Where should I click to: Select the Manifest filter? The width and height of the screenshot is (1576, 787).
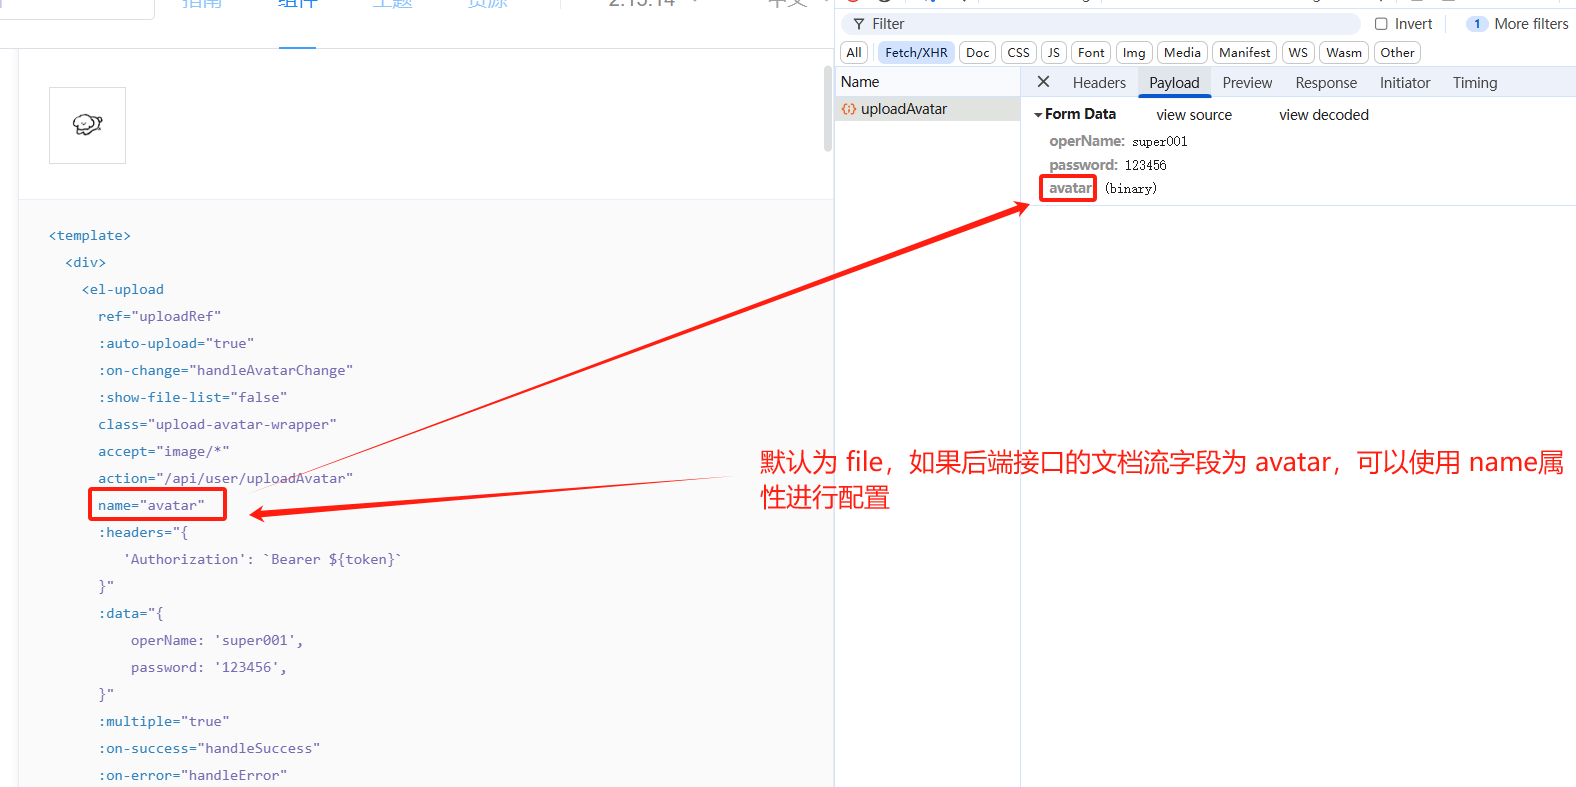(x=1245, y=53)
